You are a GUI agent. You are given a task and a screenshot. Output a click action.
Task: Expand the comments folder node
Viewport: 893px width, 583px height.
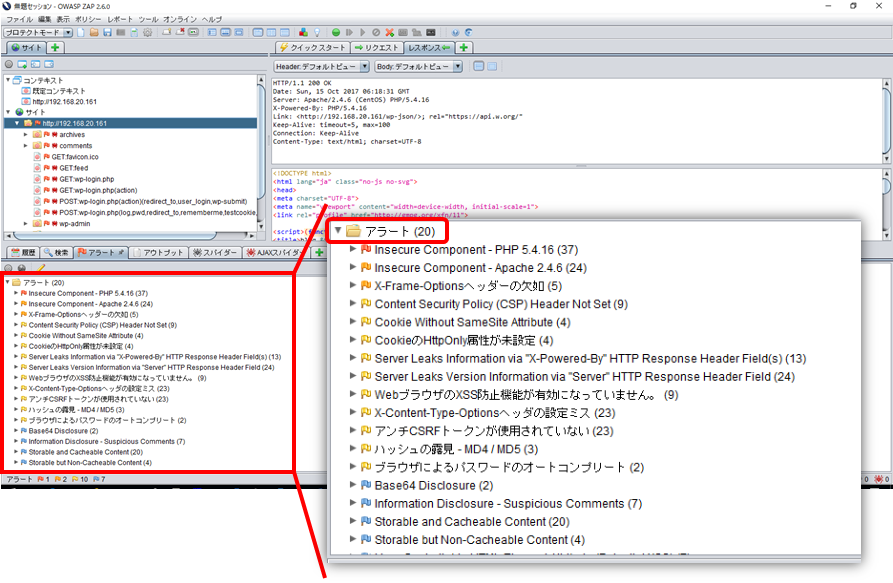[x=26, y=146]
